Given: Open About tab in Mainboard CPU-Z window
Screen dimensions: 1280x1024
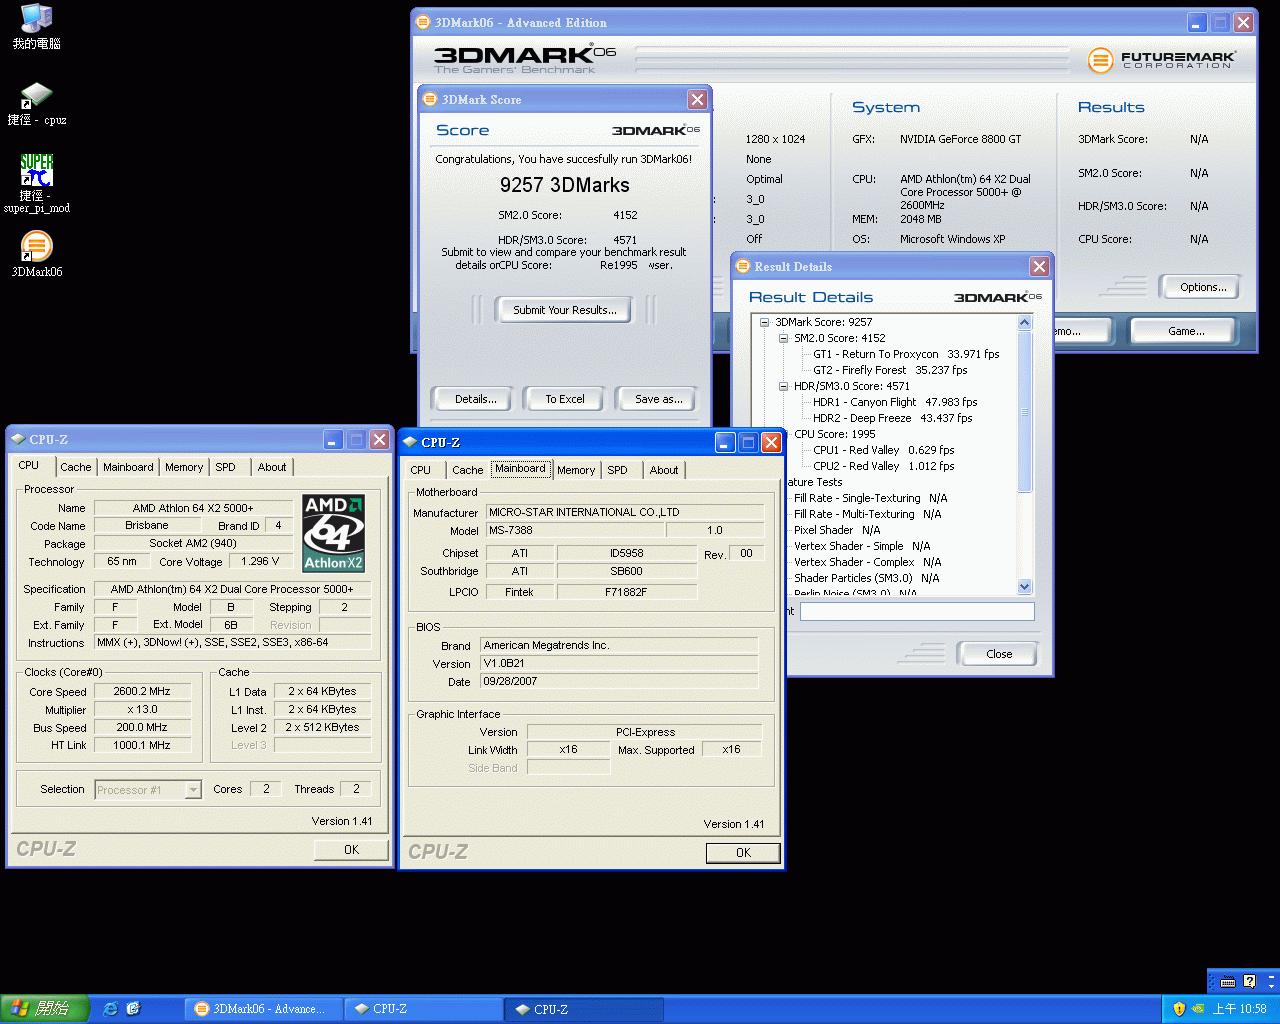Looking at the screenshot, I should coord(664,470).
